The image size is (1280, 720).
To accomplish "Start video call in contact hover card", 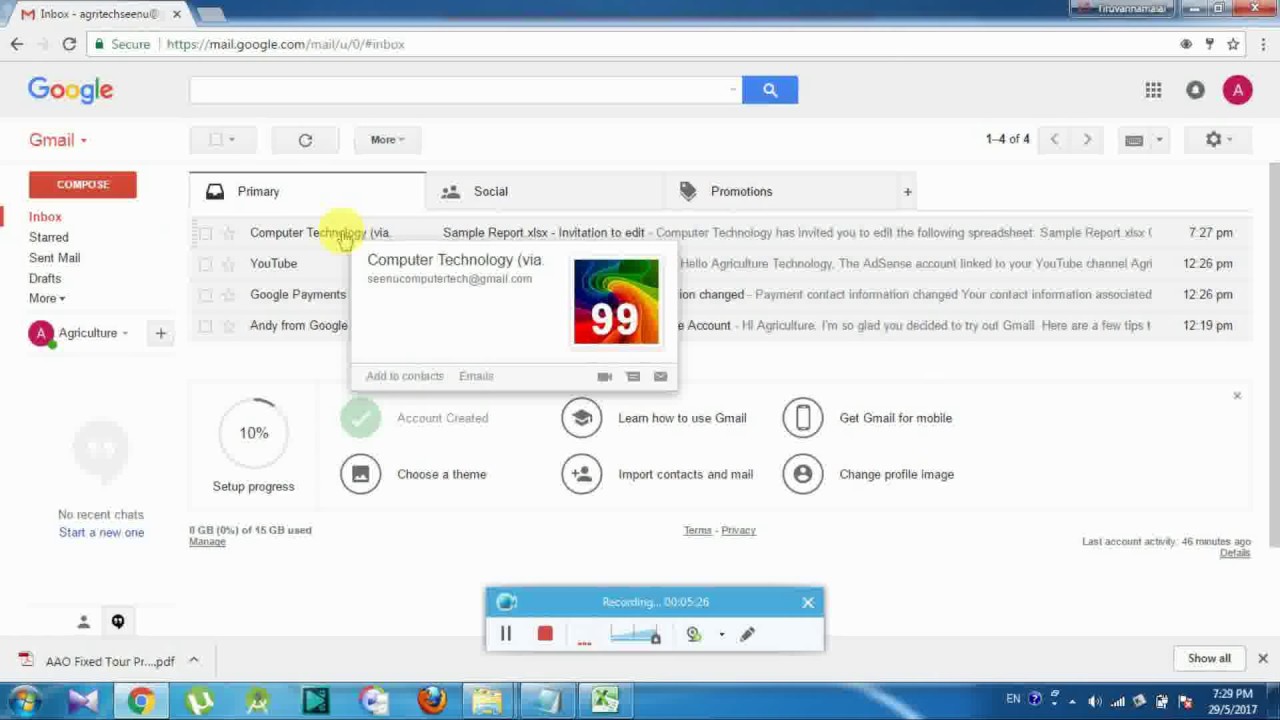I will tap(604, 376).
